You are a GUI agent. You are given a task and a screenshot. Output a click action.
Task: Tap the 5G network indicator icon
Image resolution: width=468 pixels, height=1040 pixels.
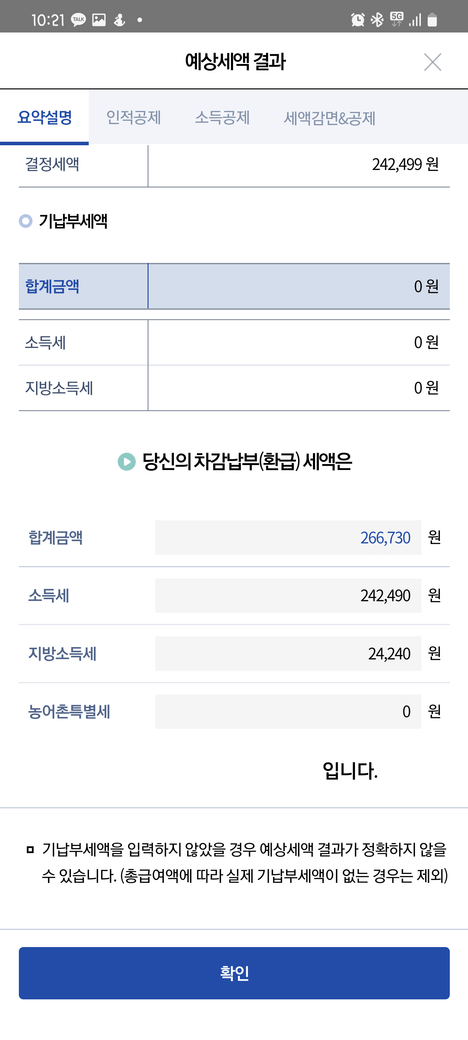click(x=397, y=19)
